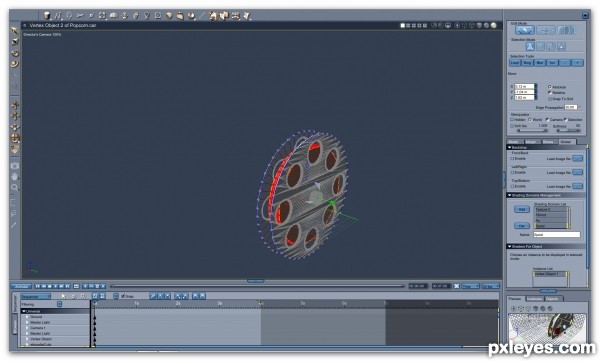This screenshot has width=600, height=361.
Task: Choose the magnifier zoom tool
Action: point(15,188)
